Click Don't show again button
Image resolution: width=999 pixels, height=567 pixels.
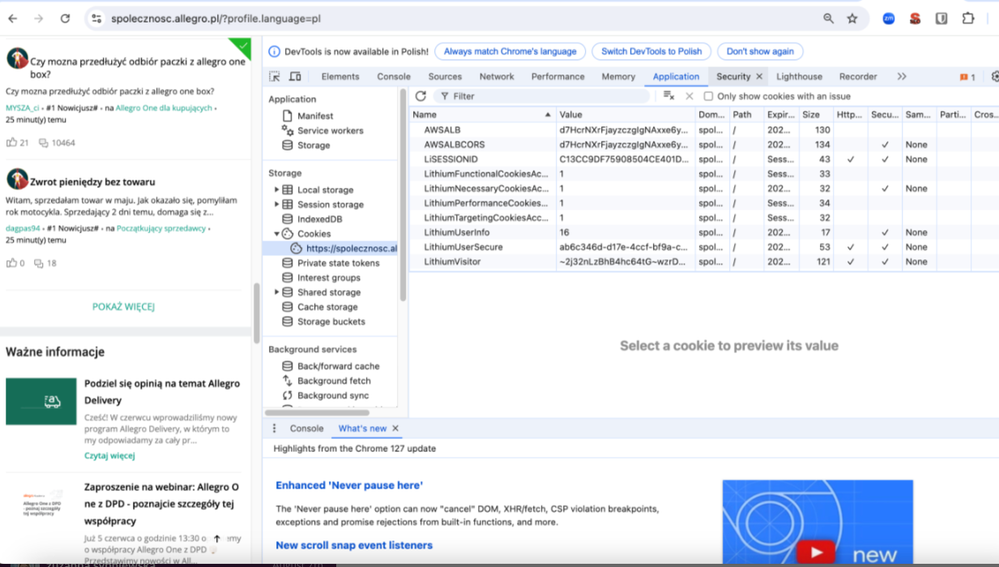tap(760, 51)
